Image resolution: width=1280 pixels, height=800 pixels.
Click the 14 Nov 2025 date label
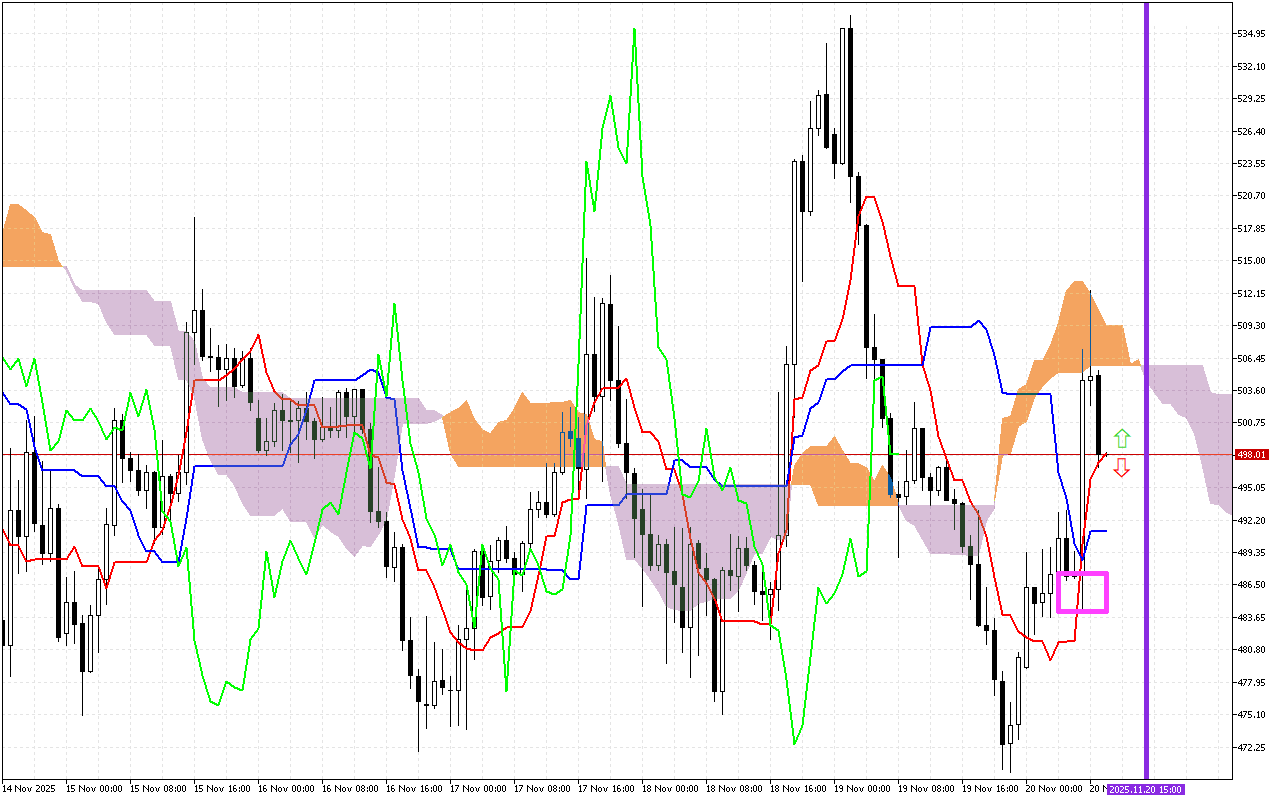pyautogui.click(x=28, y=789)
